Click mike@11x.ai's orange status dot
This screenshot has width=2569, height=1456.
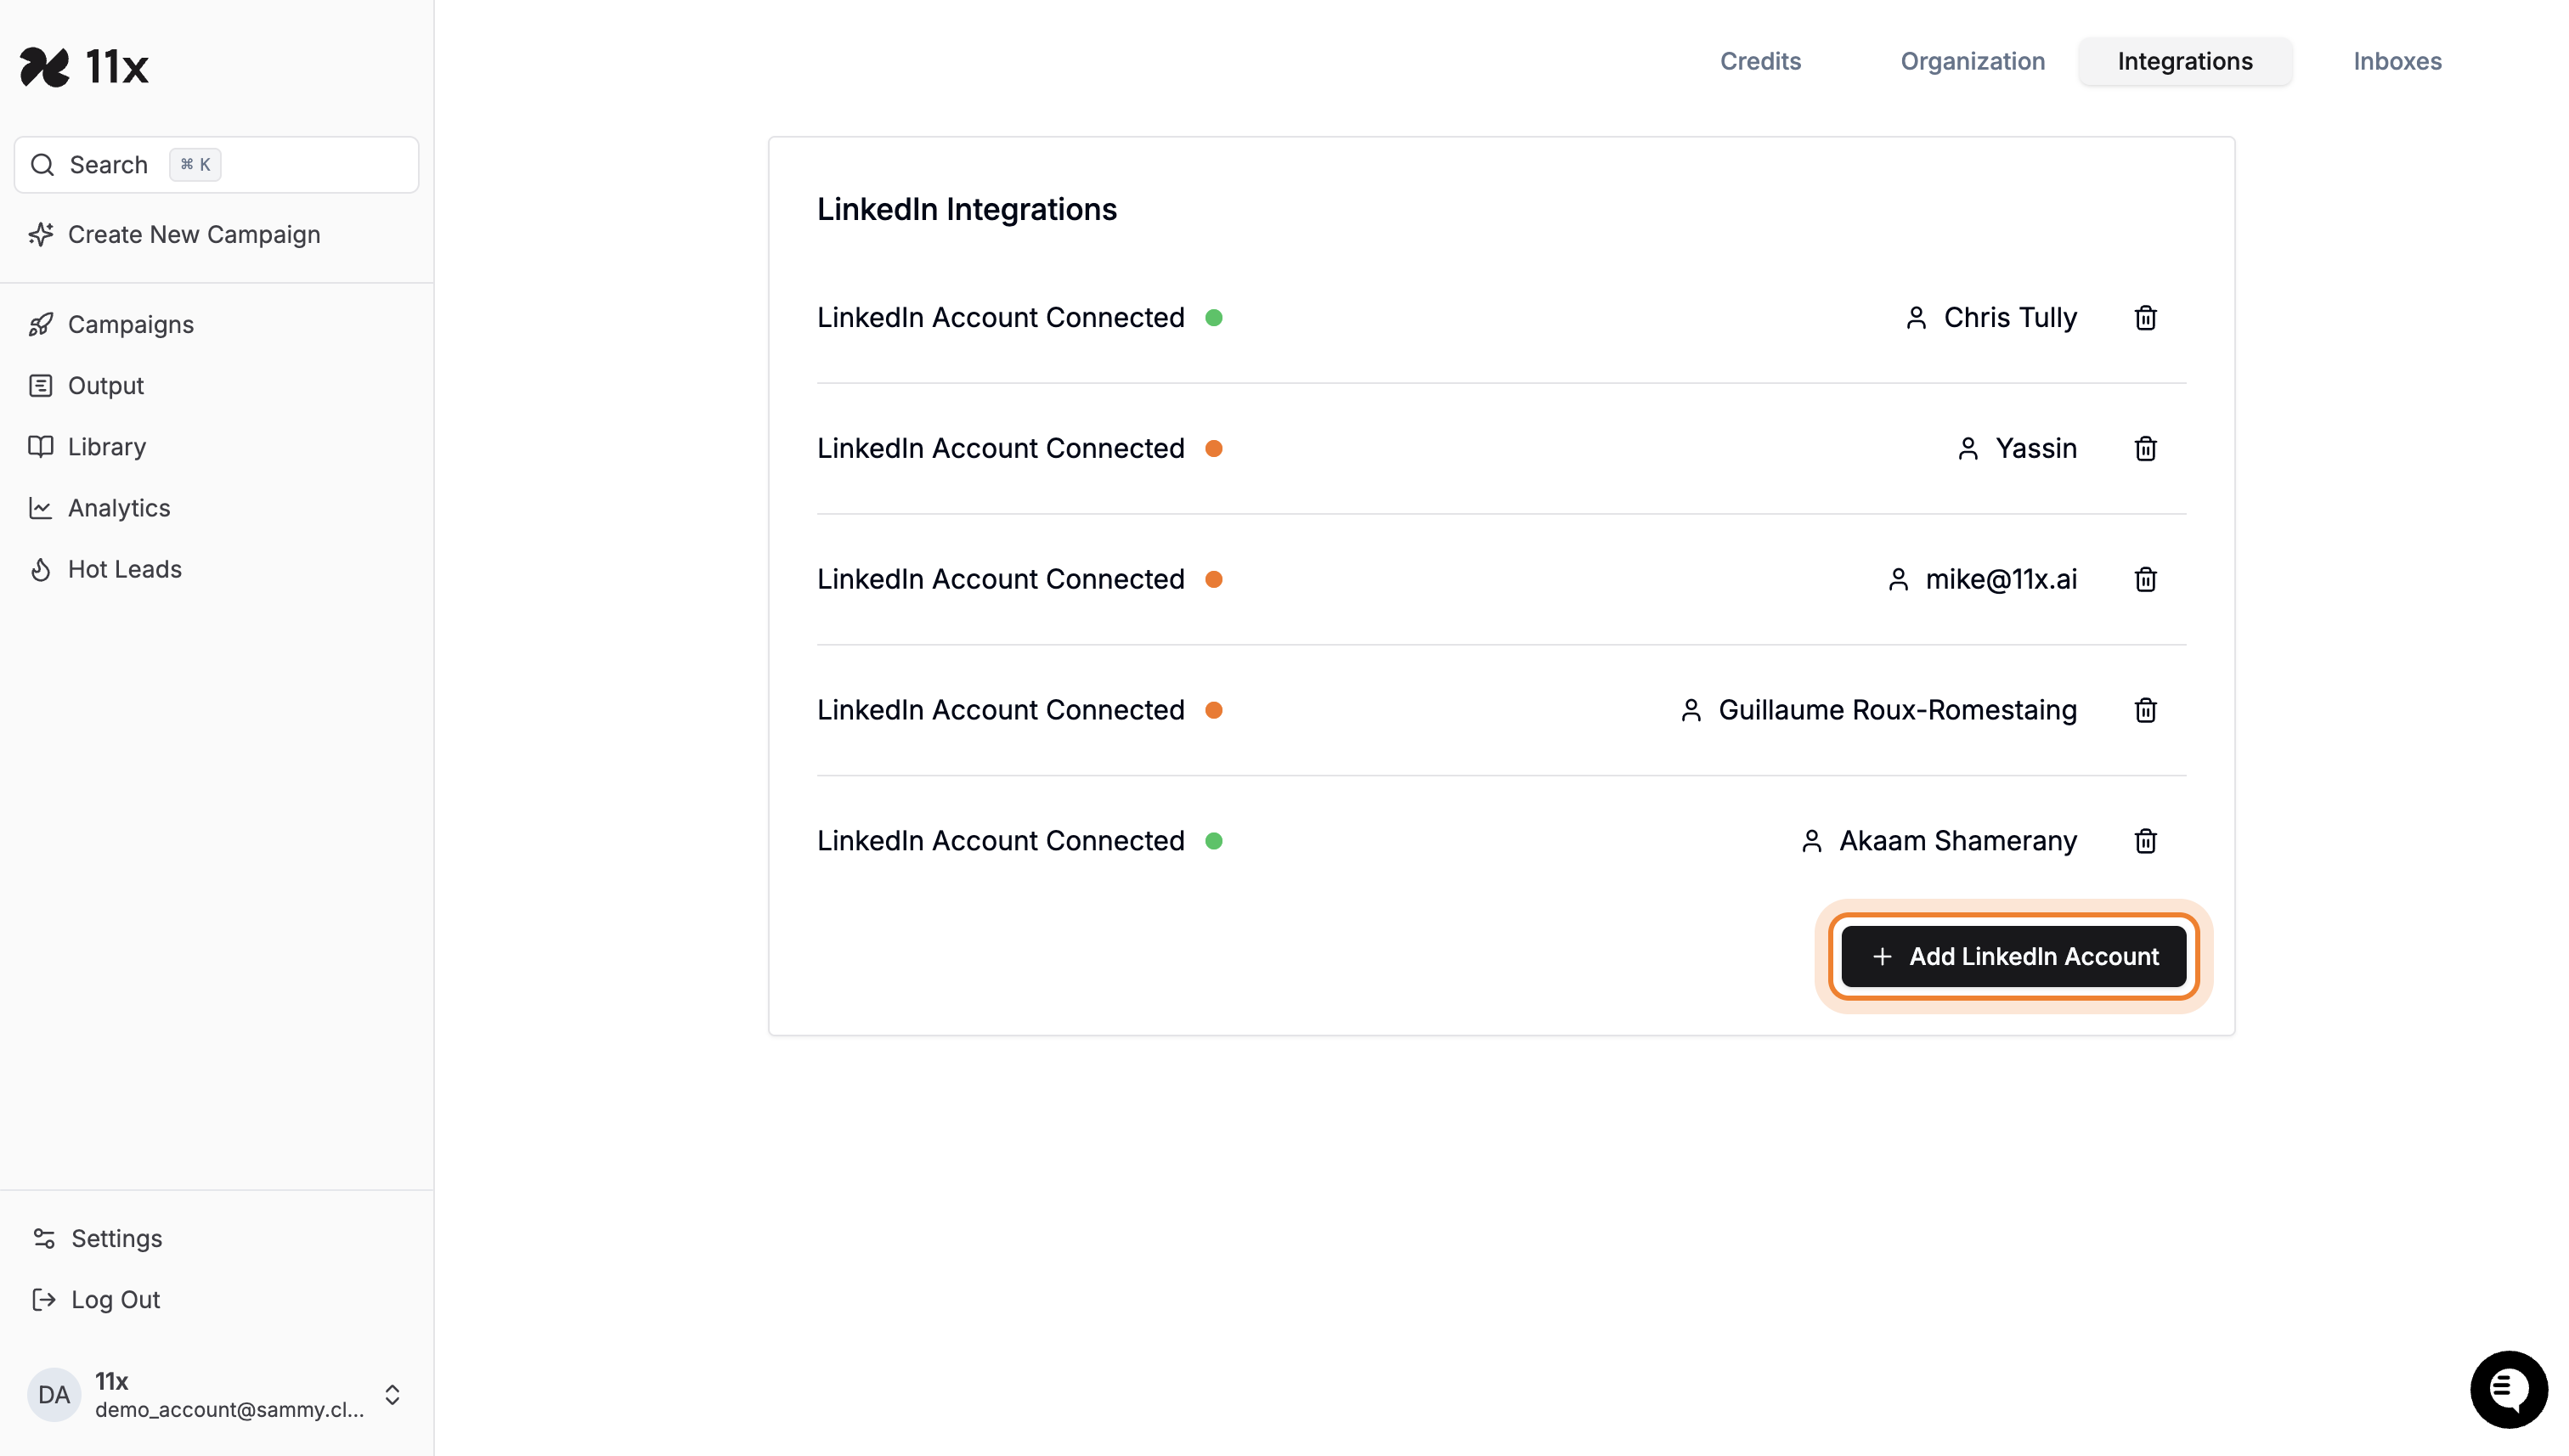click(x=1214, y=579)
